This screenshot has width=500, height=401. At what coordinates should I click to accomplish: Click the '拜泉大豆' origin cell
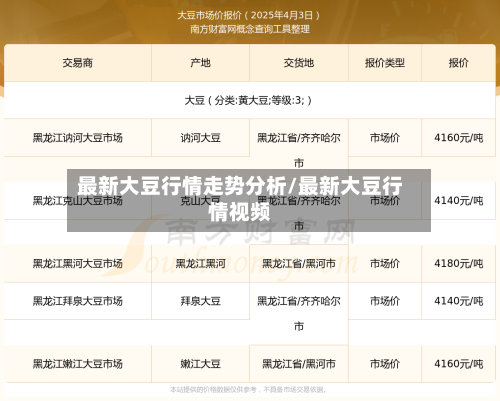(x=200, y=301)
